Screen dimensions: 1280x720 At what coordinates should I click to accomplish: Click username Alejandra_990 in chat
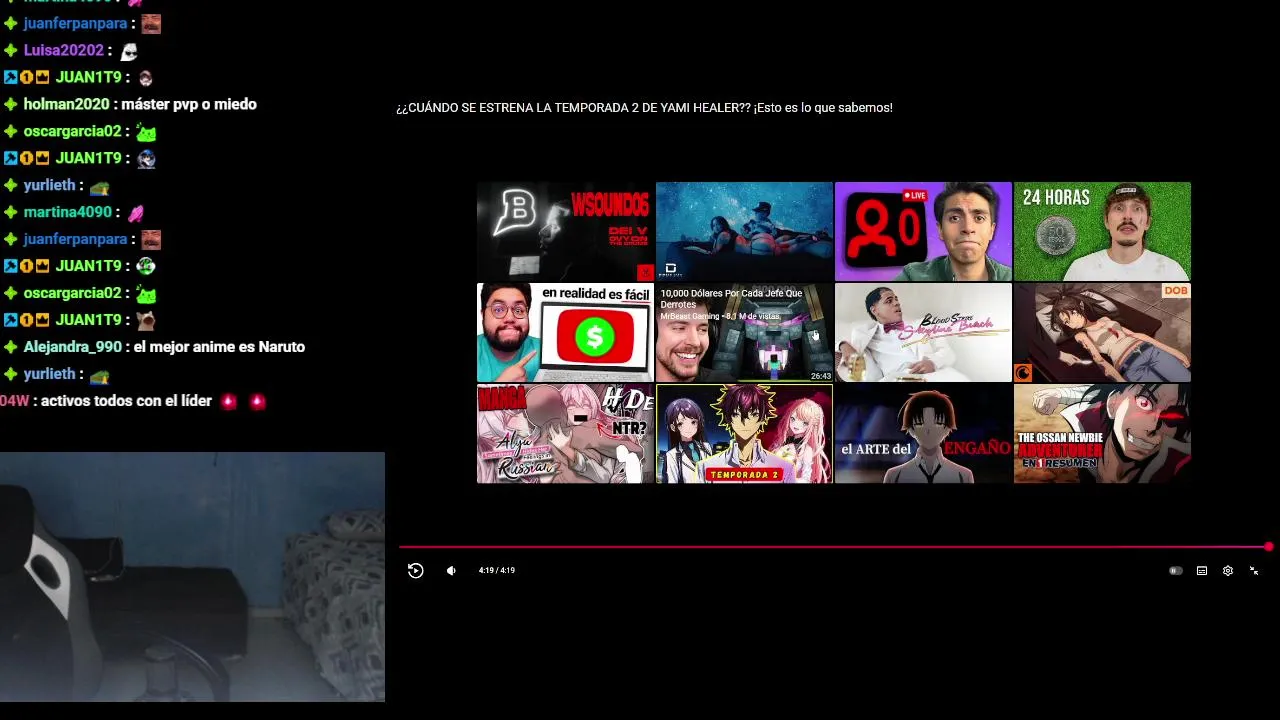(x=72, y=347)
